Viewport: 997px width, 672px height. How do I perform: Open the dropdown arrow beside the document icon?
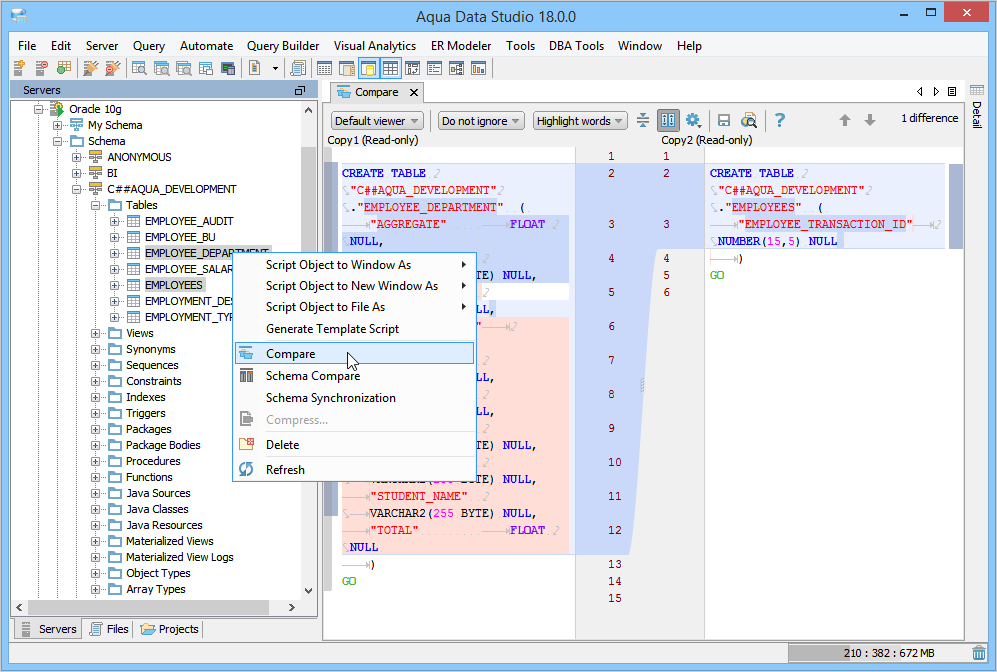tap(275, 68)
